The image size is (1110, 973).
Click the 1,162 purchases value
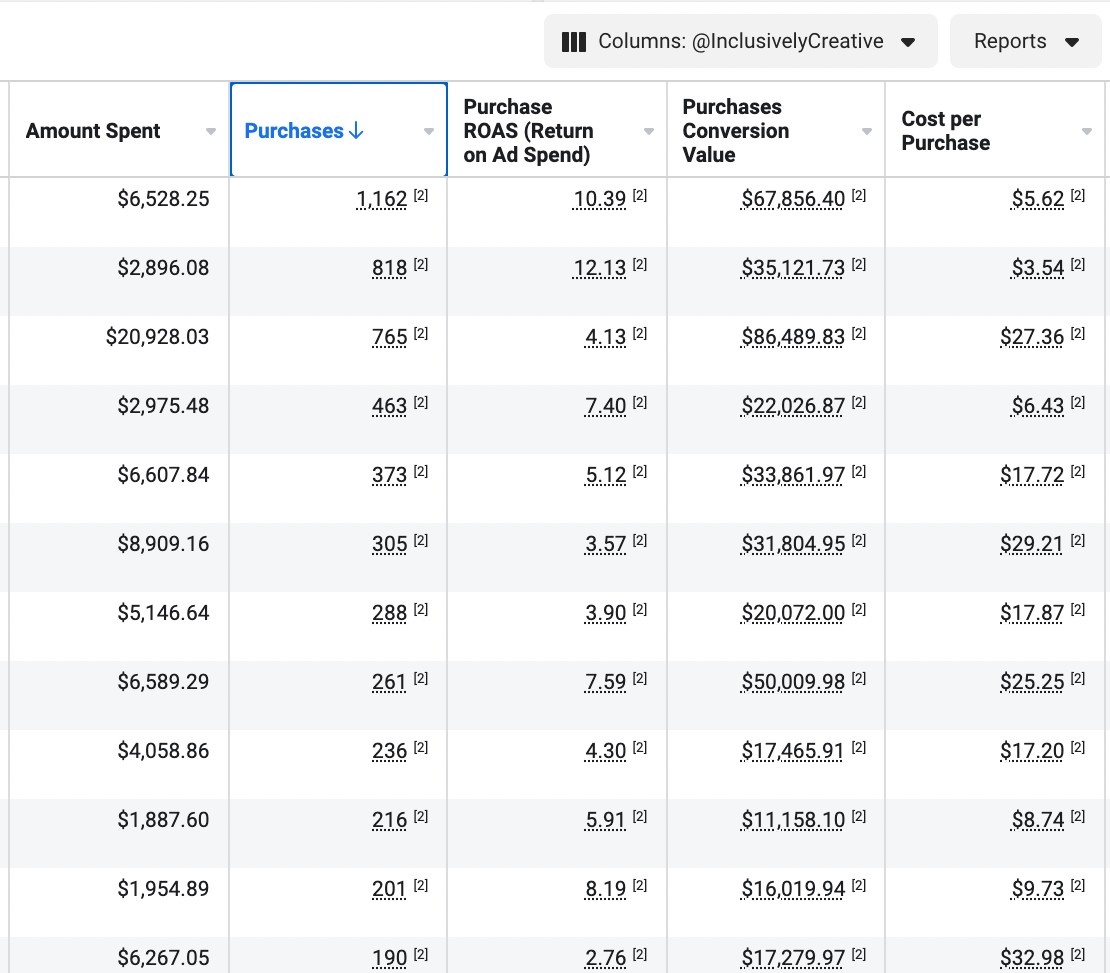click(382, 199)
